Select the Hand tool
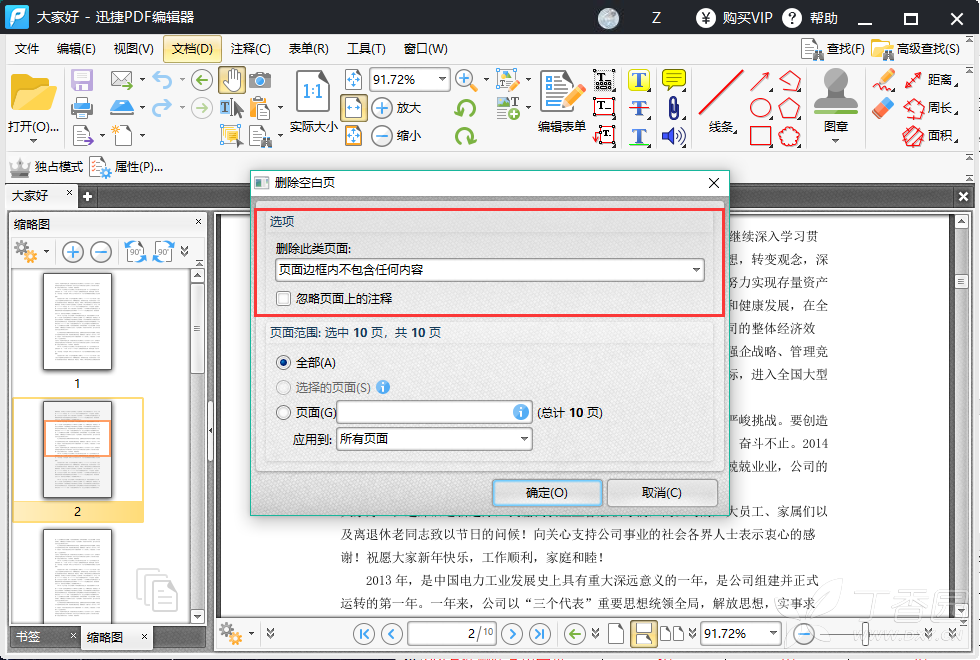 point(232,80)
